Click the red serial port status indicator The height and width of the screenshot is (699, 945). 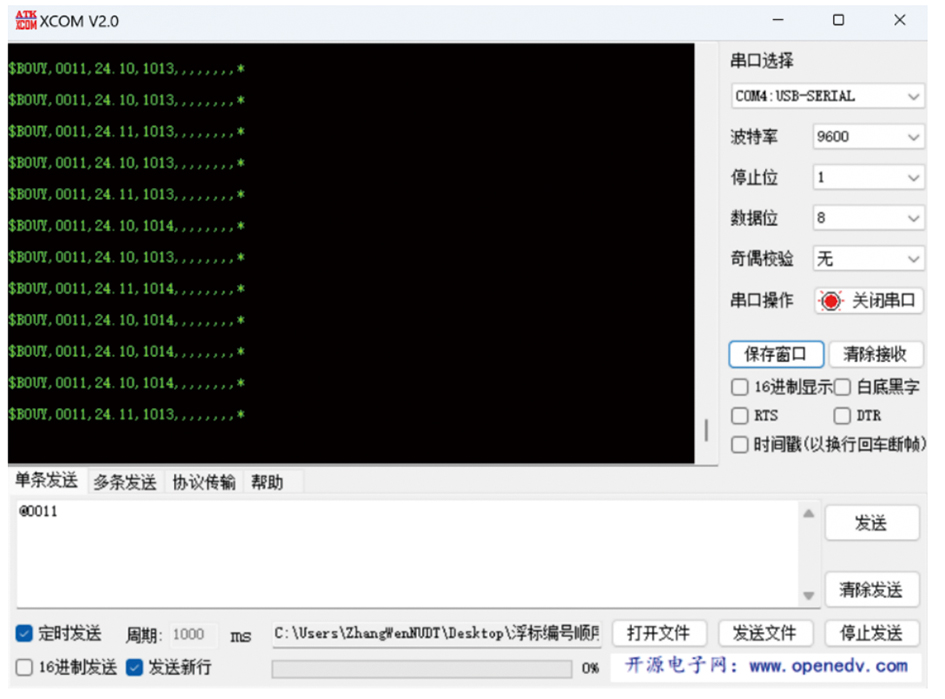click(x=830, y=301)
